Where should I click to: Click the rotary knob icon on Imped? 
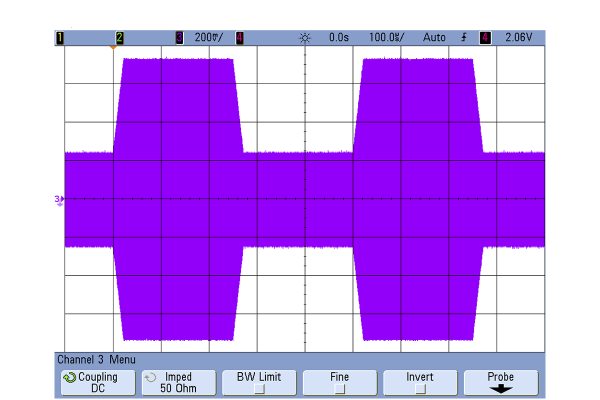point(150,377)
